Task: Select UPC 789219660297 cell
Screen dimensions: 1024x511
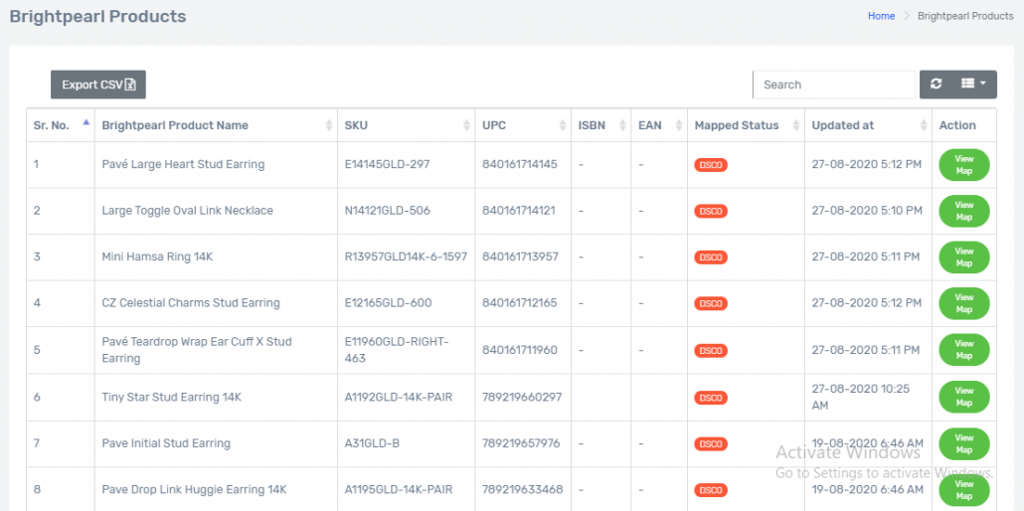Action: (522, 397)
